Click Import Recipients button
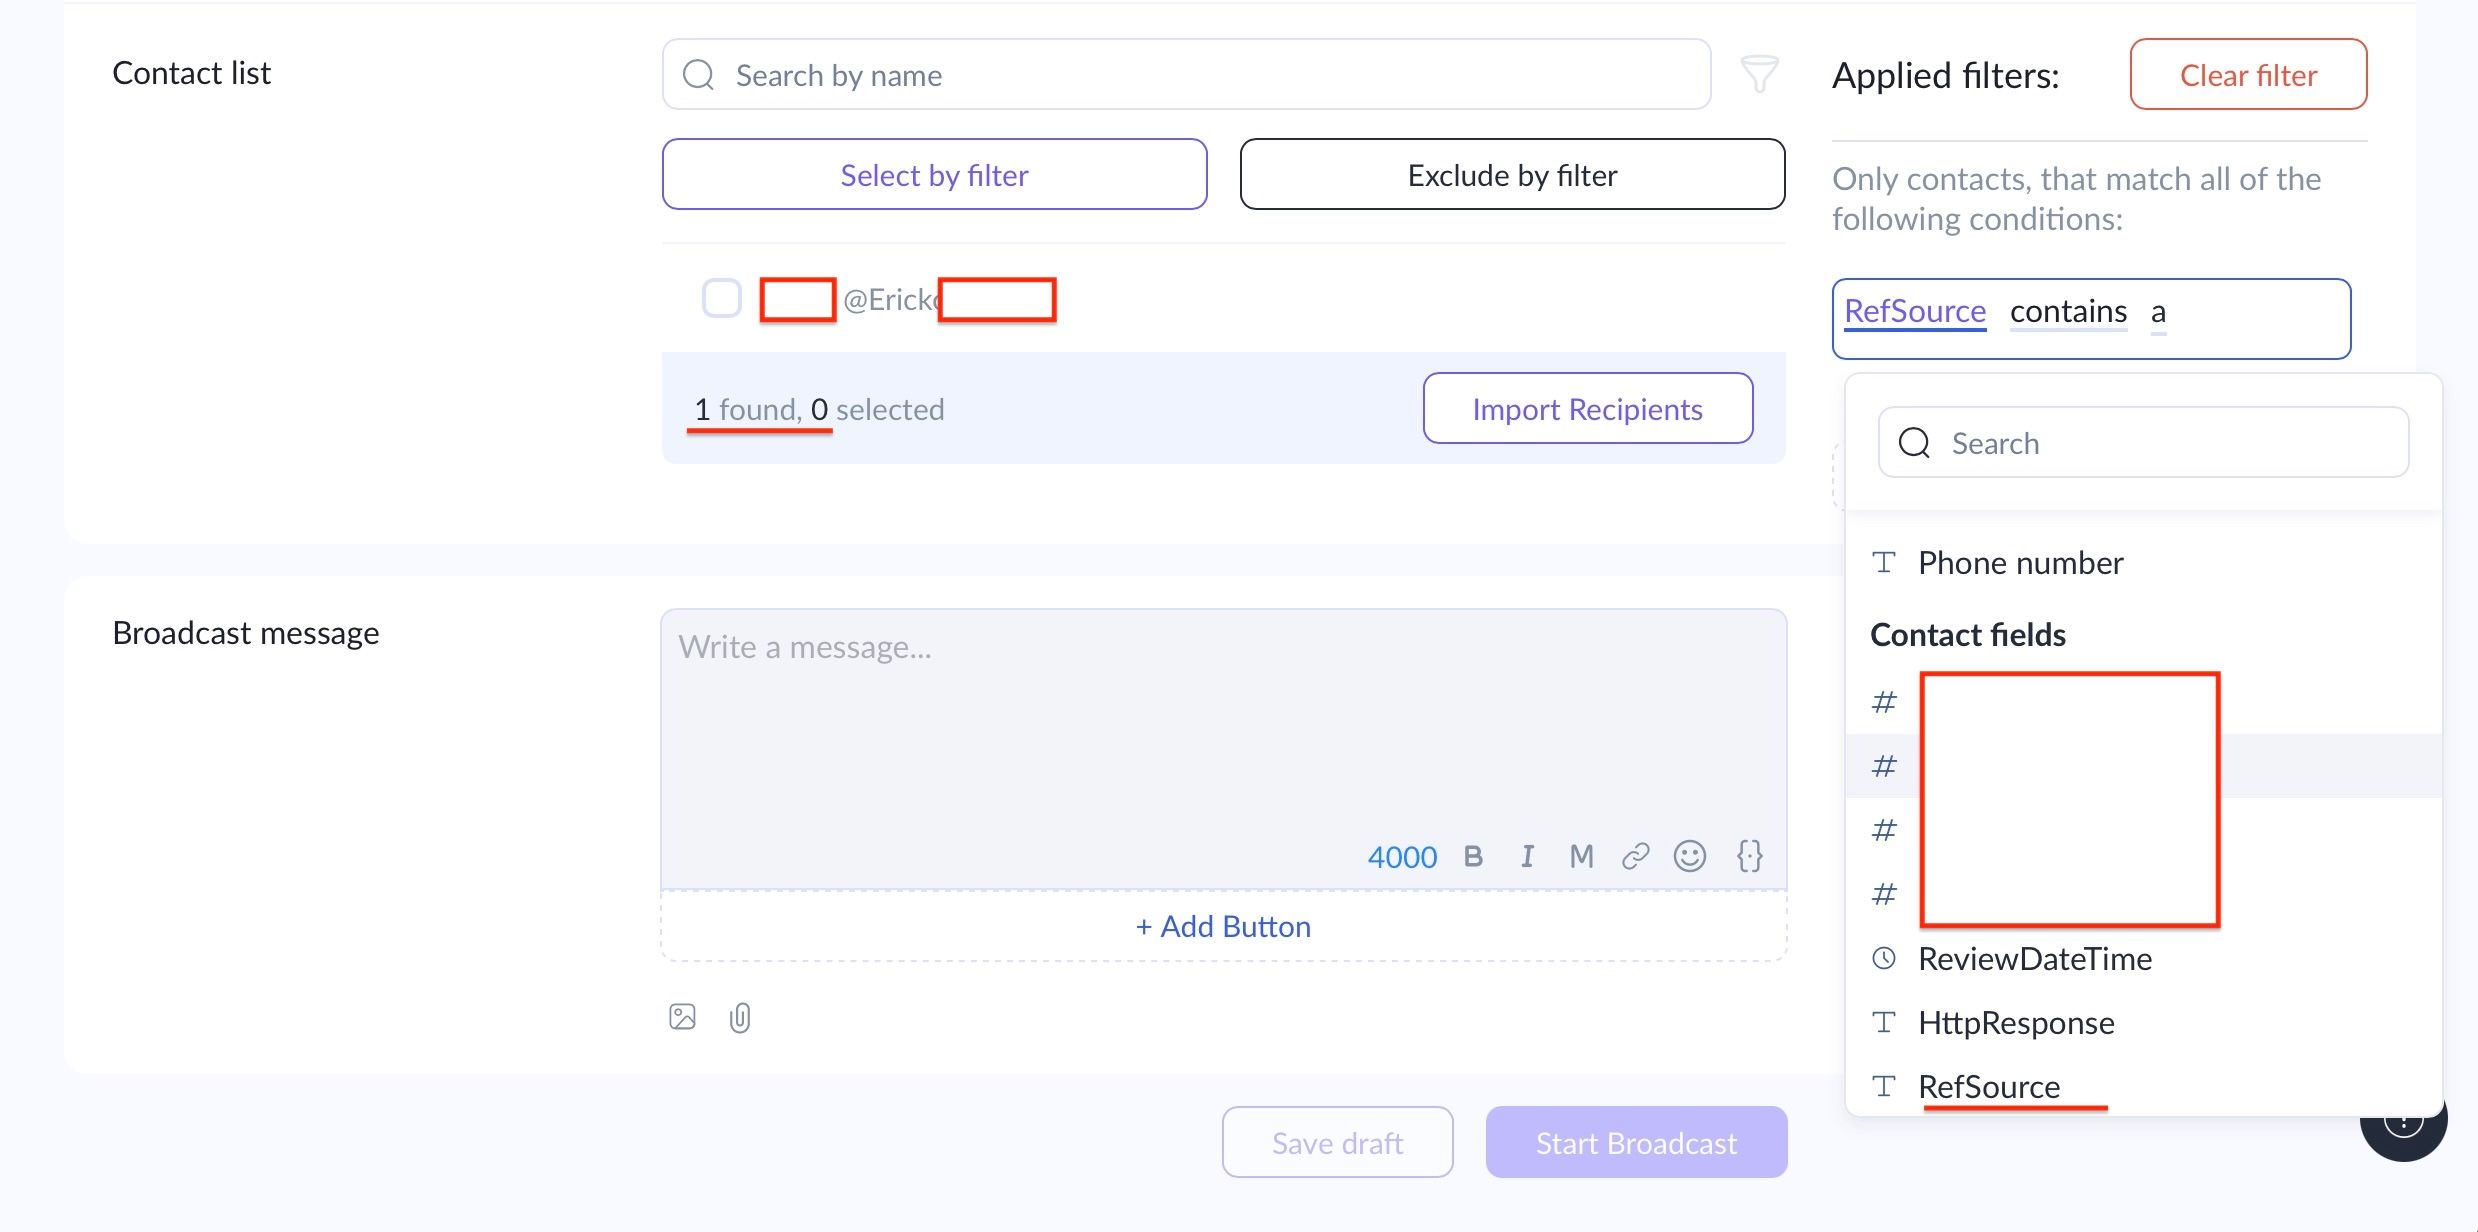This screenshot has width=2478, height=1232. [x=1587, y=409]
